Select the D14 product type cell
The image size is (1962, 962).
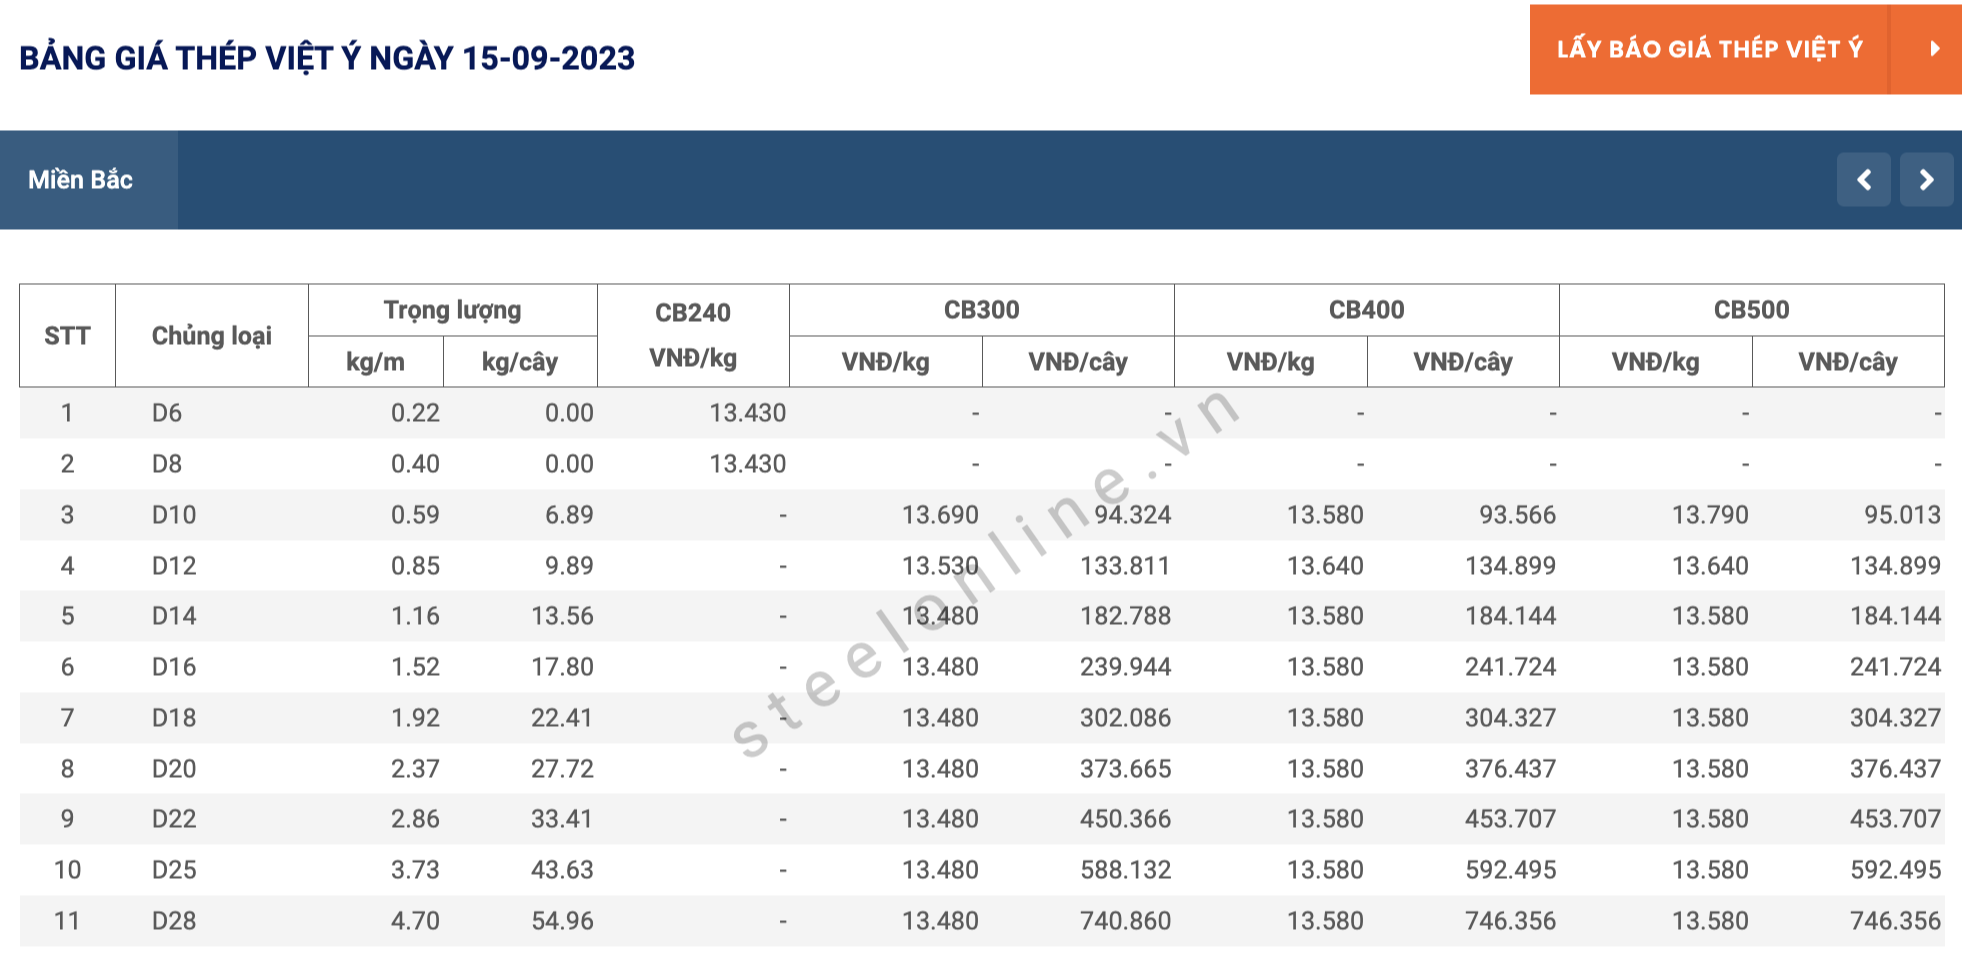(174, 616)
